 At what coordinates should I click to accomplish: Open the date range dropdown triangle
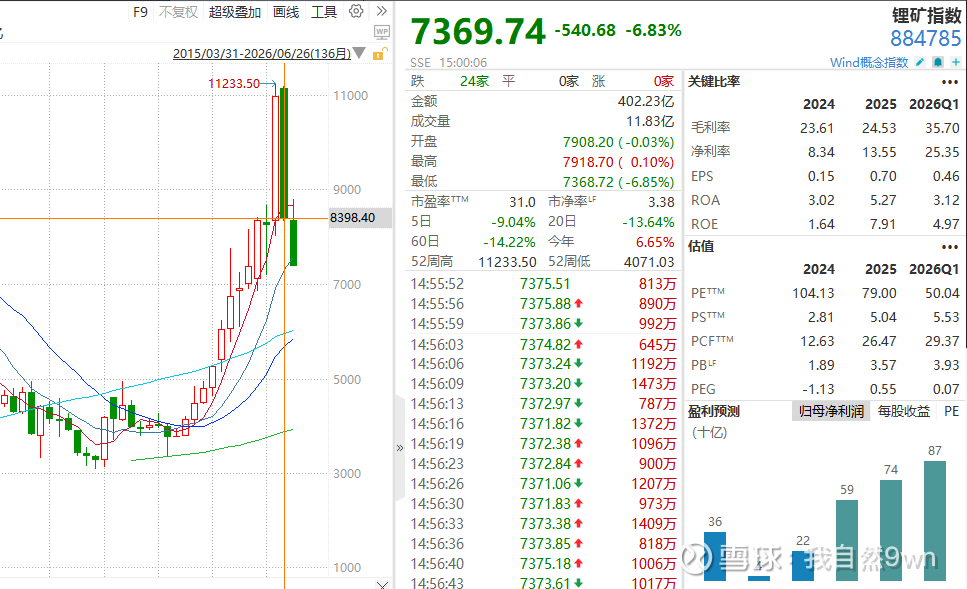(359, 54)
